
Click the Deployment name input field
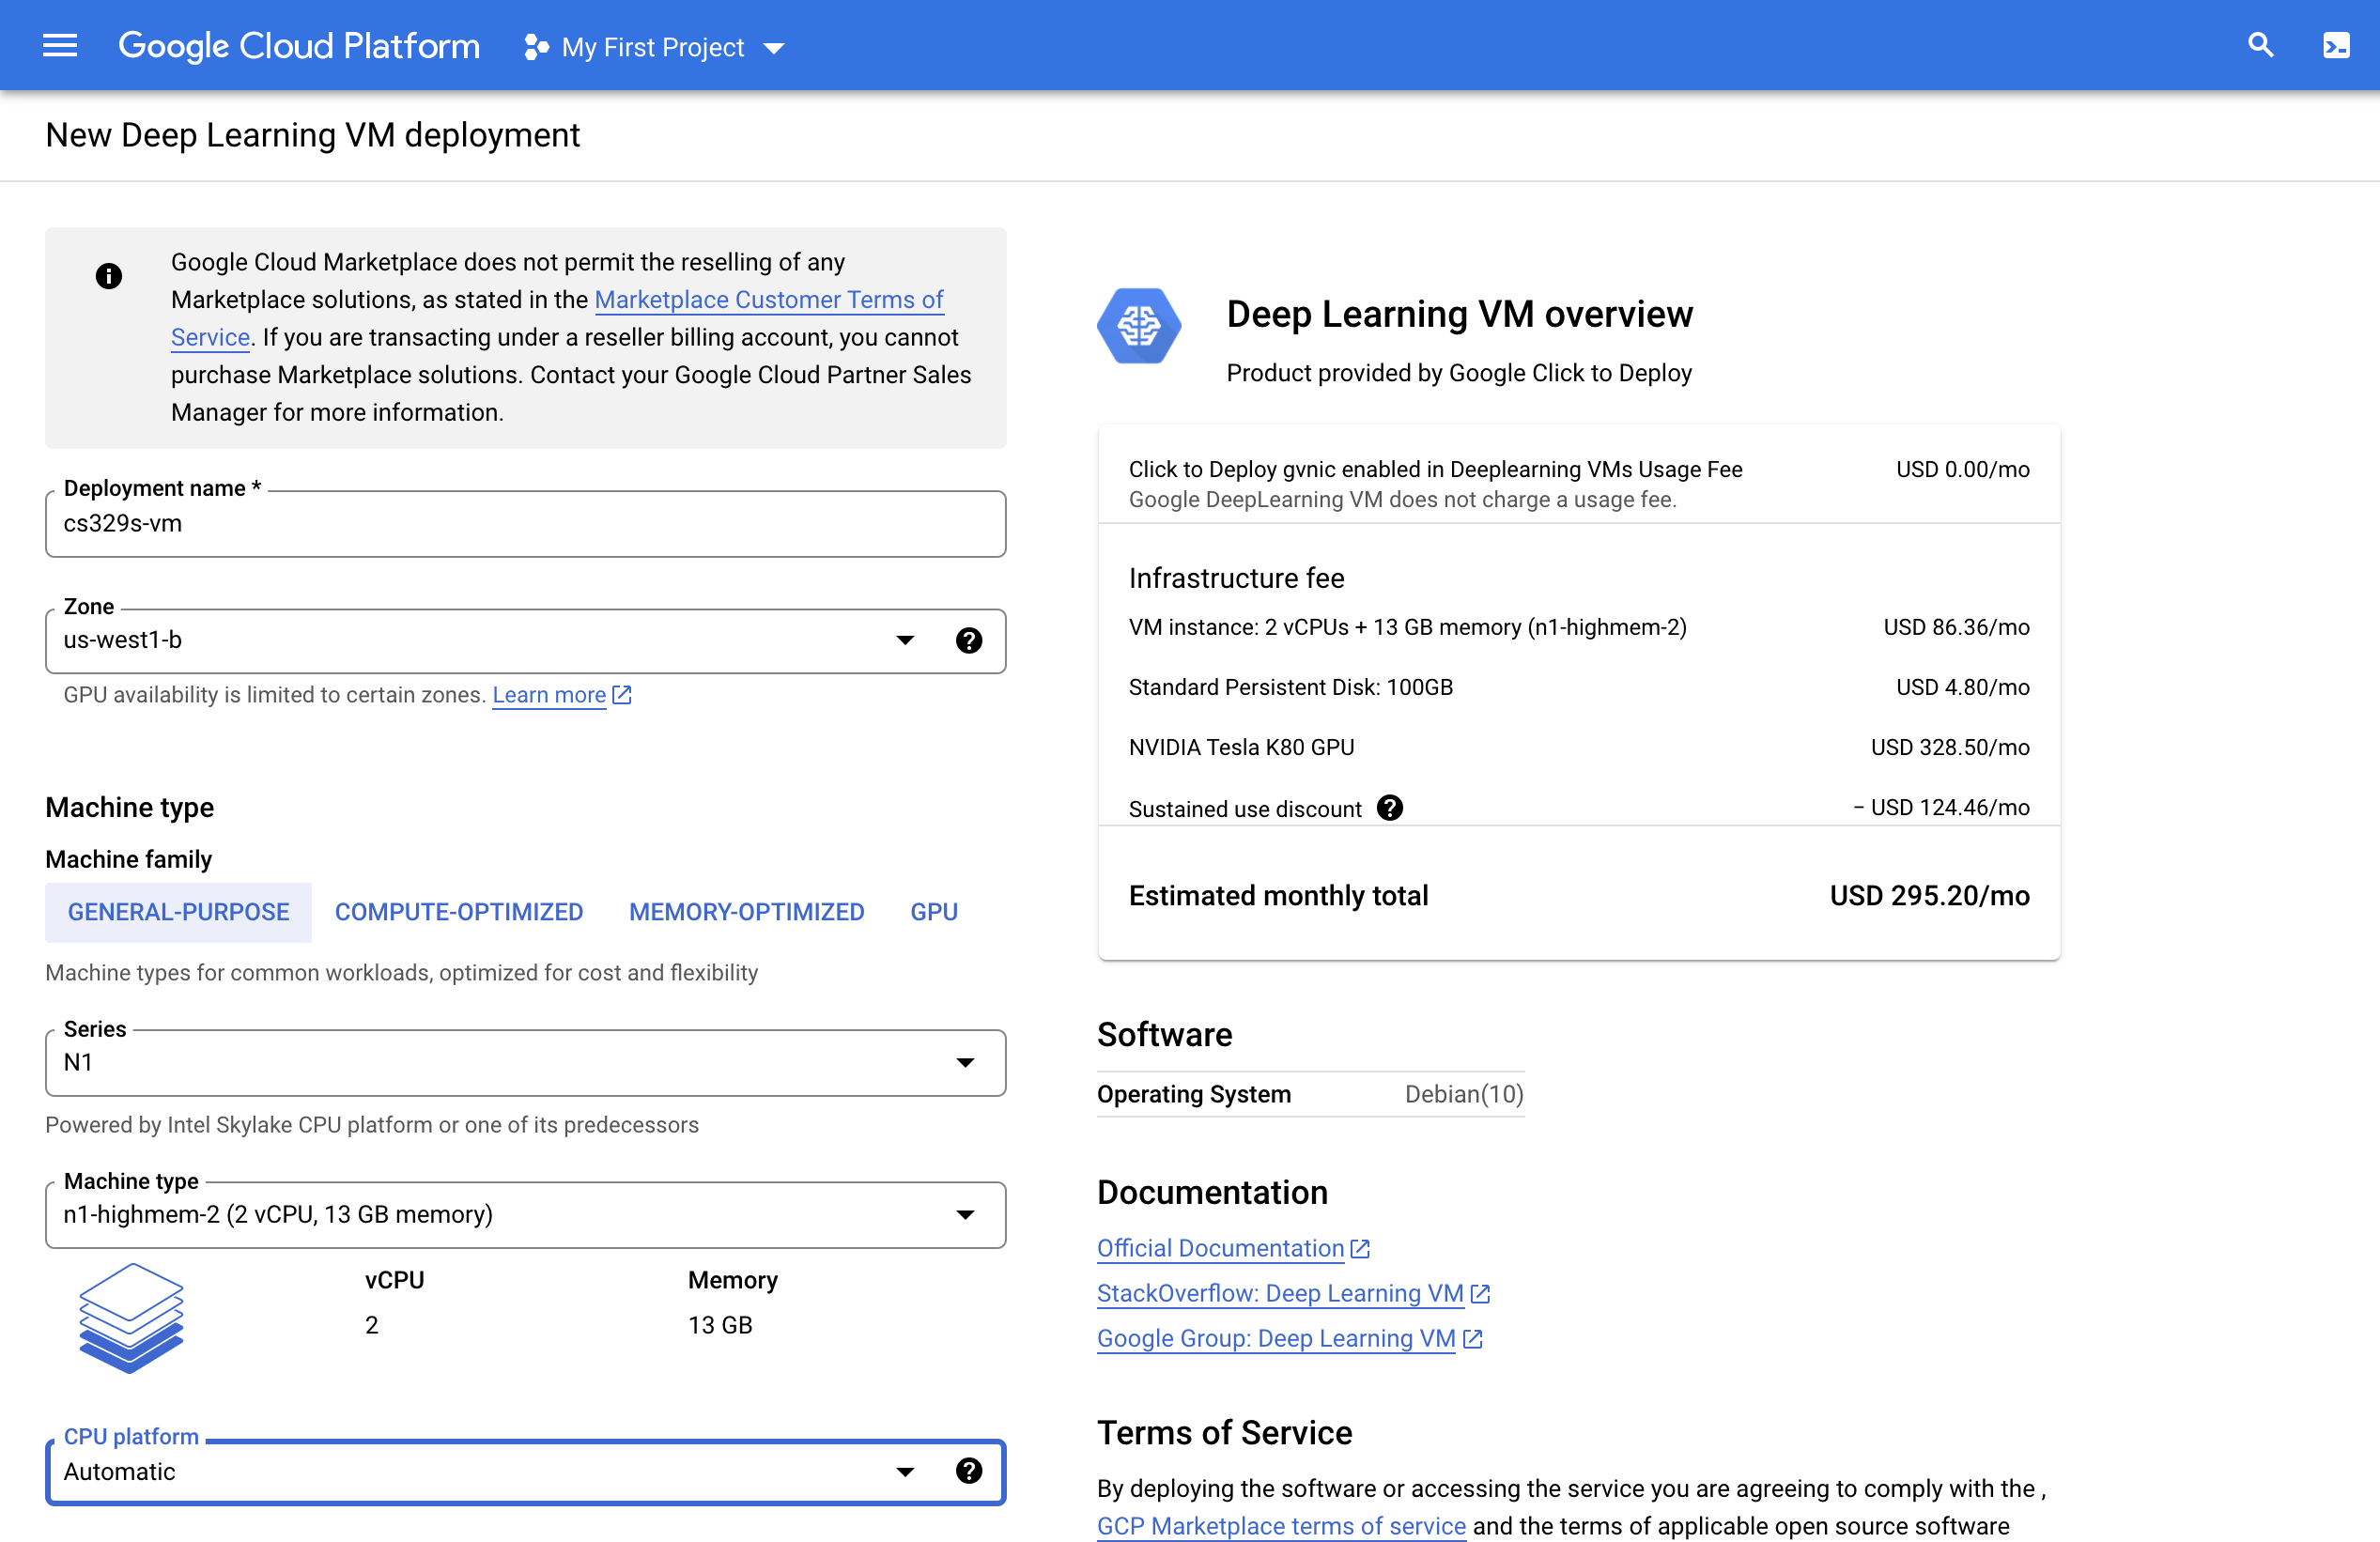(x=525, y=525)
